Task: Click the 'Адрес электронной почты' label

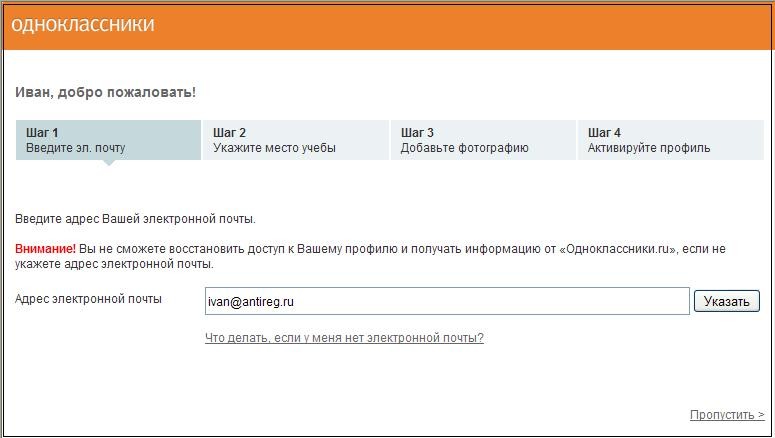Action: coord(88,299)
